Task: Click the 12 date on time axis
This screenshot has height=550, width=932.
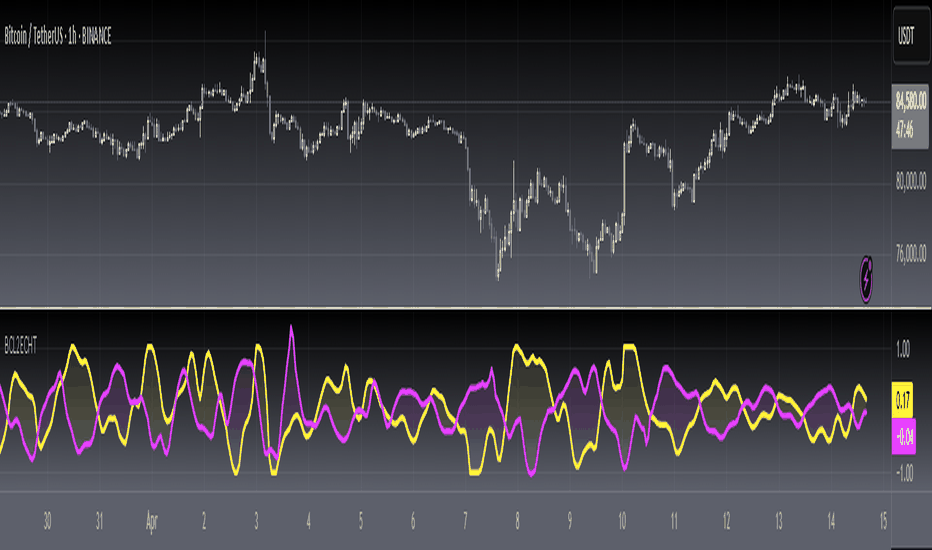Action: coord(726,521)
